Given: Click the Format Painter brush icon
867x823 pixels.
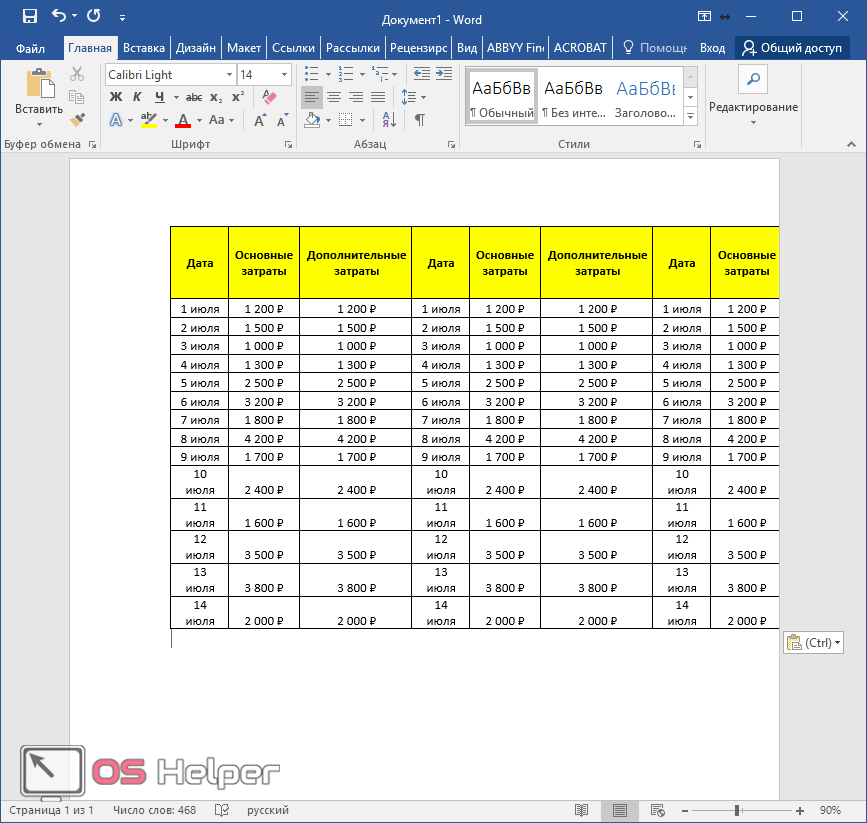Looking at the screenshot, I should point(78,119).
